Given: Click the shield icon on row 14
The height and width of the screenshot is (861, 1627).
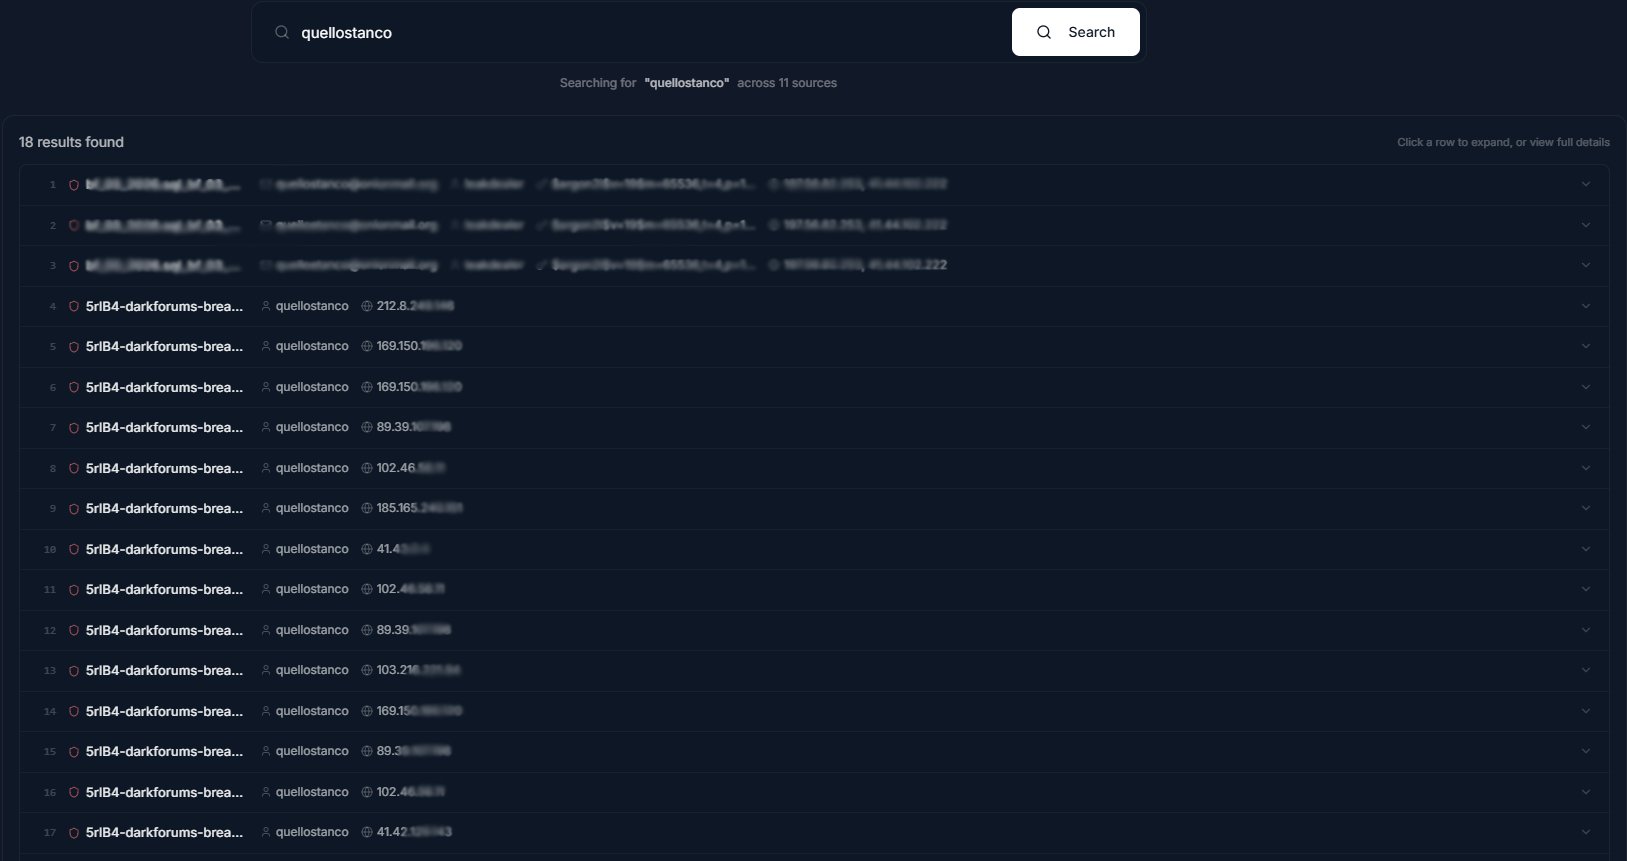Looking at the screenshot, I should tap(74, 711).
